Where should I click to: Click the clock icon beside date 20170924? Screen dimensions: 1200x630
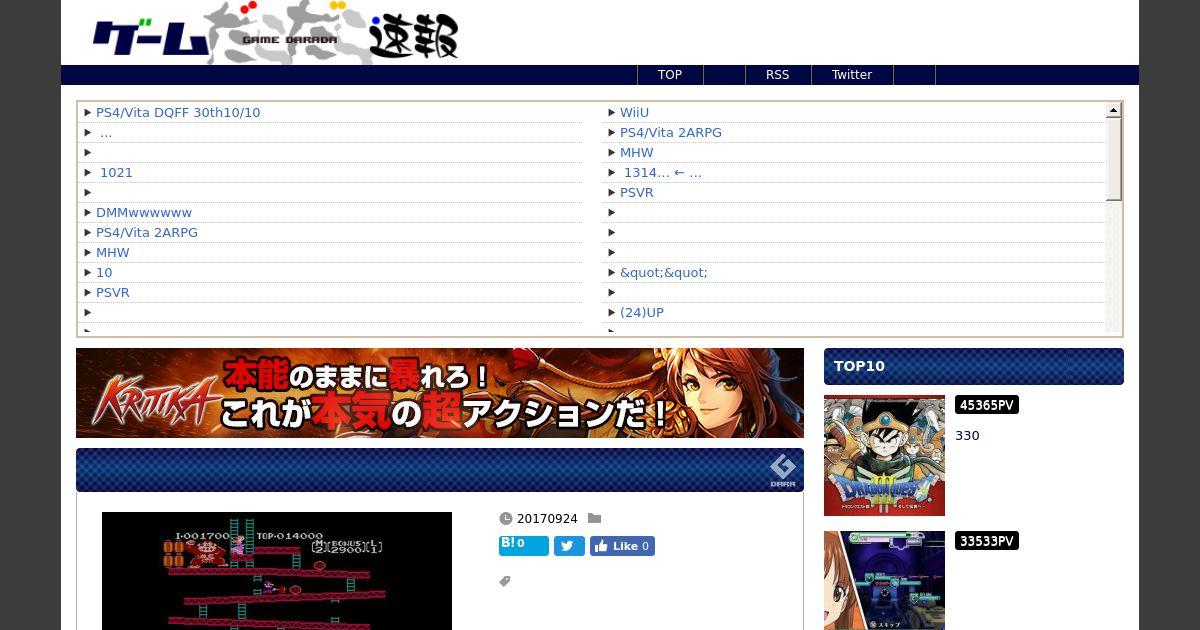tap(506, 519)
